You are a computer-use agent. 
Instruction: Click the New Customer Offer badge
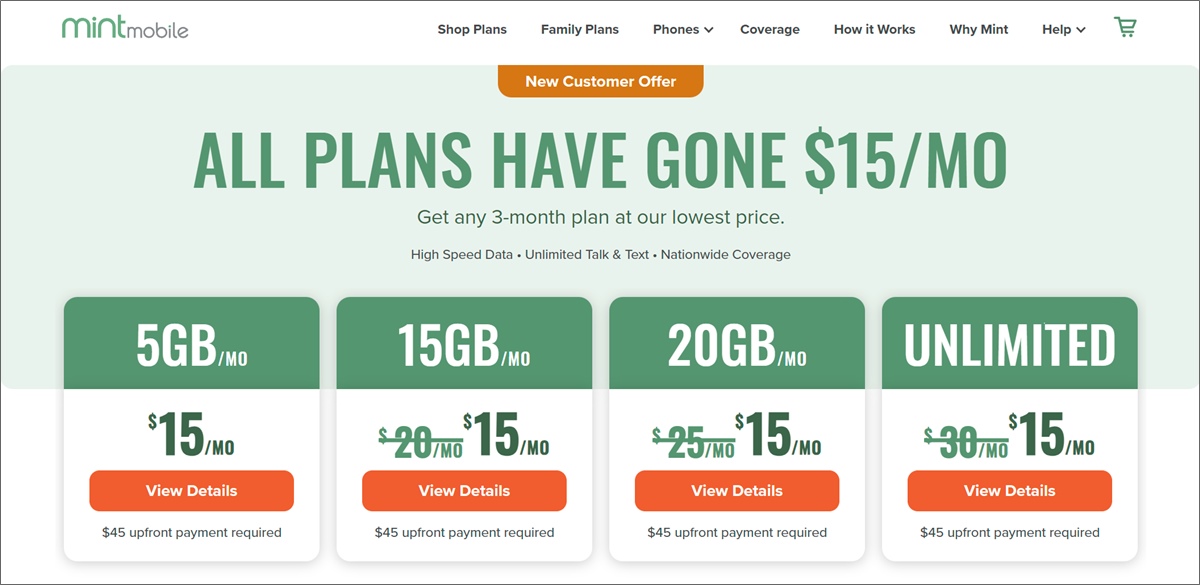click(x=601, y=82)
